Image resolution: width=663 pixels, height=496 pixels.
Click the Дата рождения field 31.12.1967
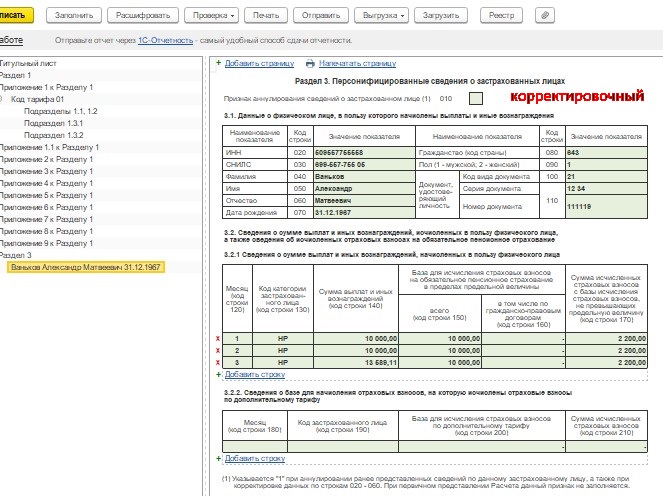coord(364,213)
